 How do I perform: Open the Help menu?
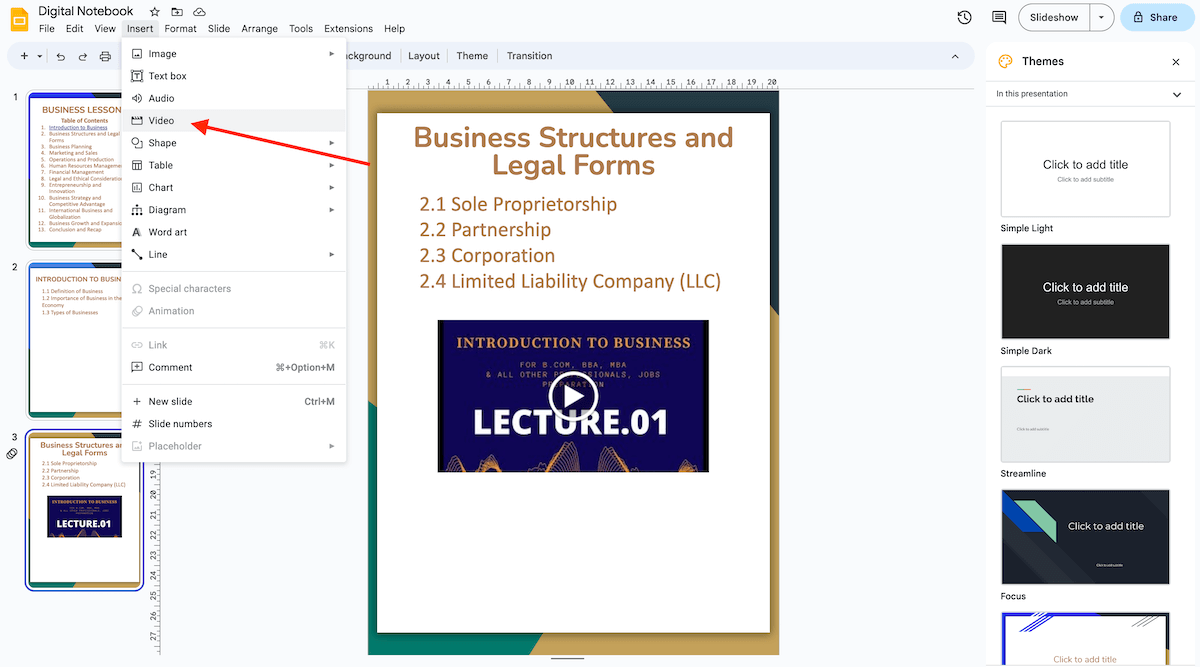click(395, 29)
